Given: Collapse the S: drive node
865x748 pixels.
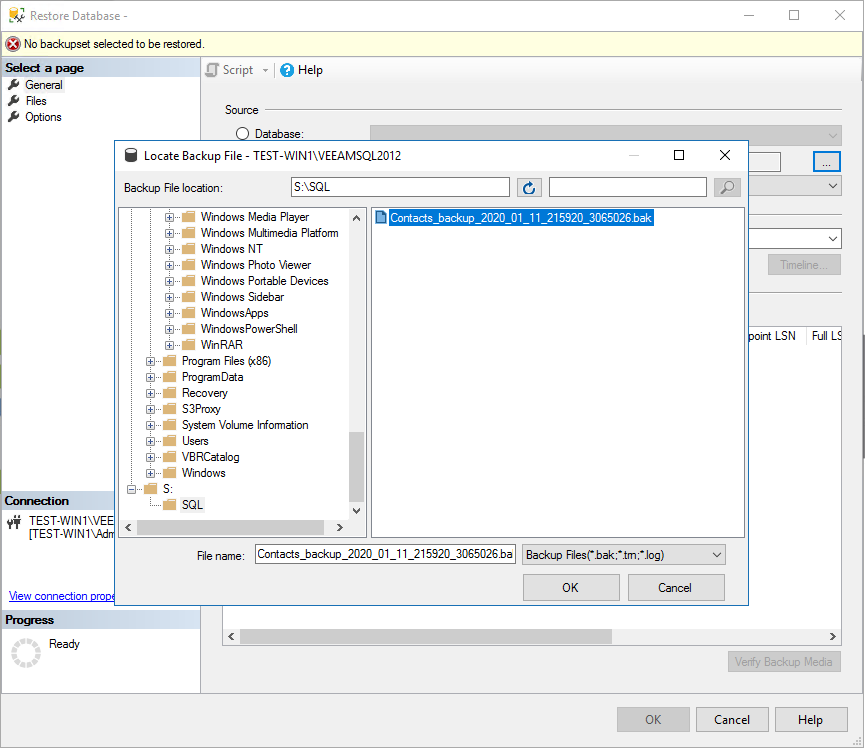Looking at the screenshot, I should tap(132, 489).
